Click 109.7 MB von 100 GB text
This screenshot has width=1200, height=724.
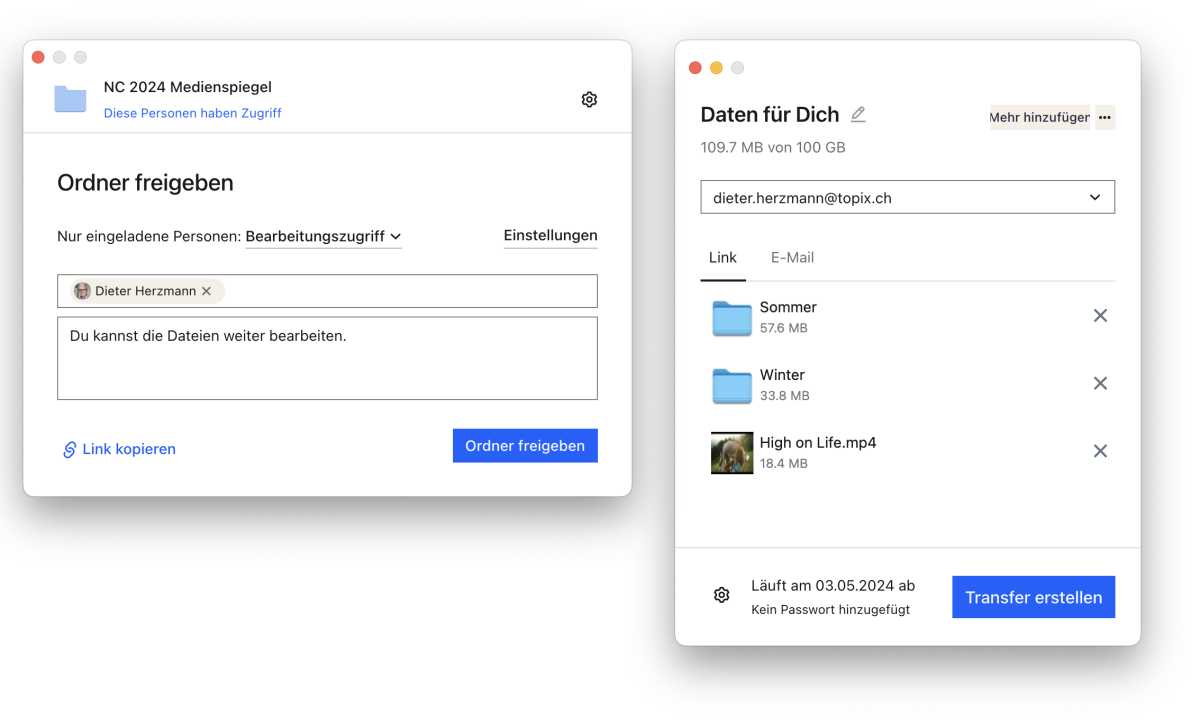pyautogui.click(x=773, y=147)
